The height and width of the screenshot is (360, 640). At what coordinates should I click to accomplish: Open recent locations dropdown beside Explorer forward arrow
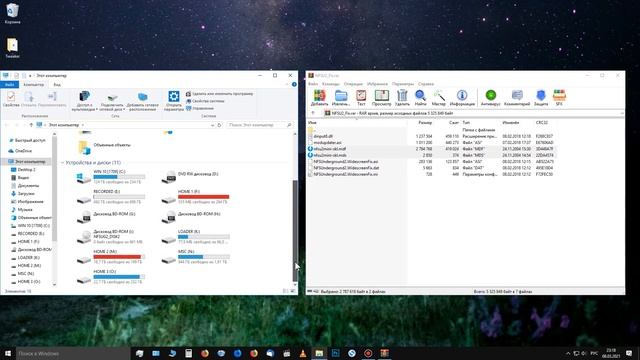coord(24,125)
